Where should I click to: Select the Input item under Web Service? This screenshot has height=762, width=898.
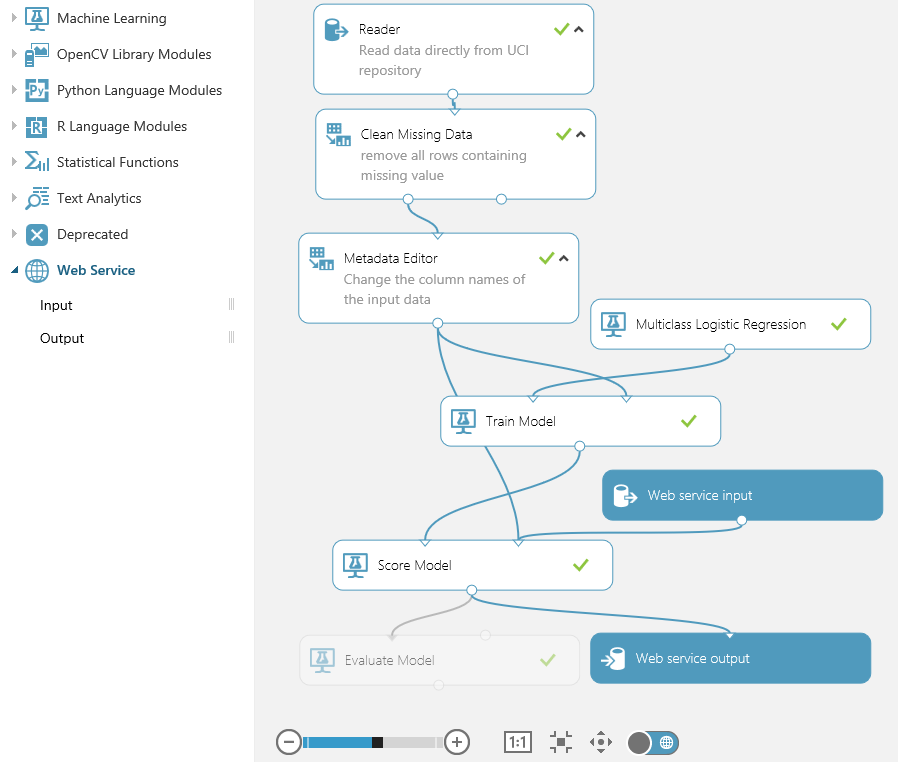click(x=56, y=305)
